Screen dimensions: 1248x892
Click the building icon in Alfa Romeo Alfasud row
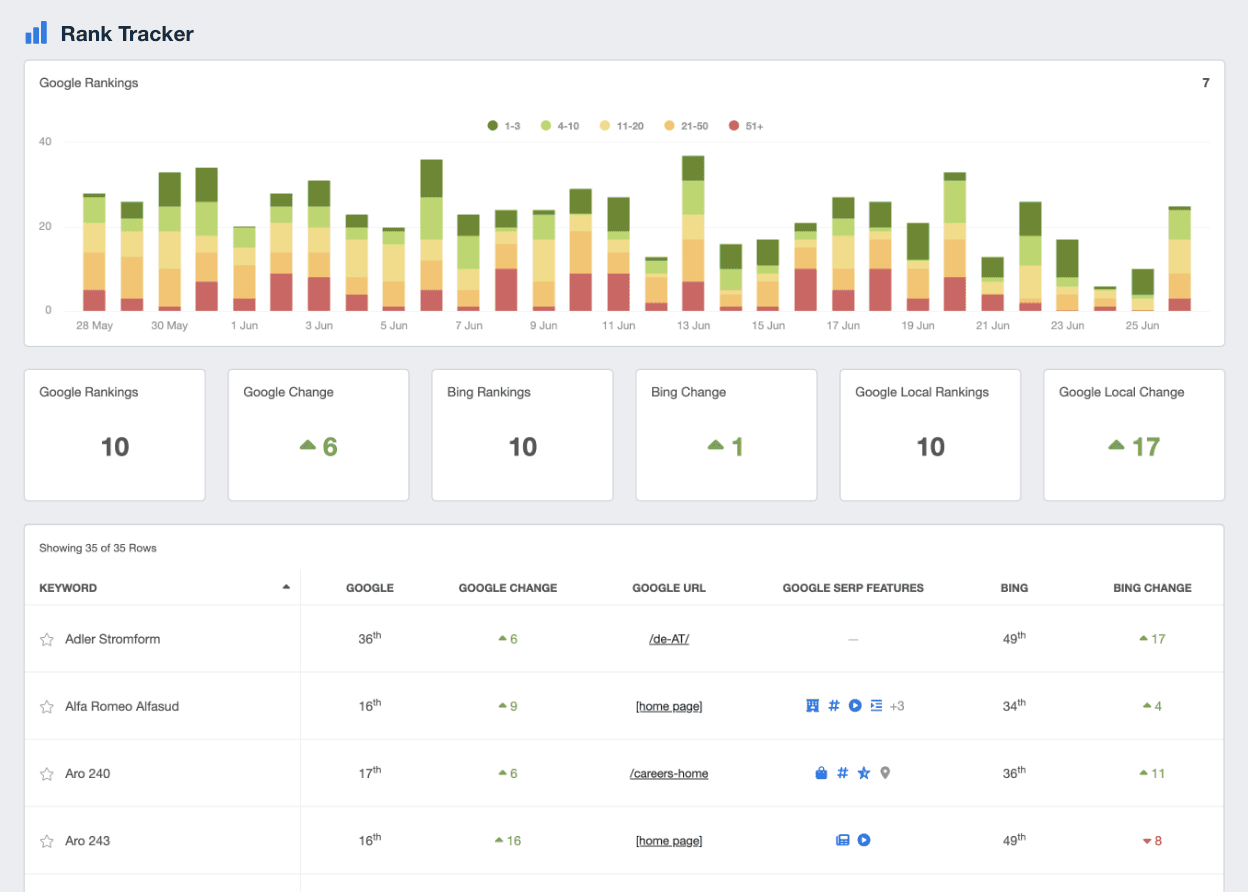click(813, 706)
